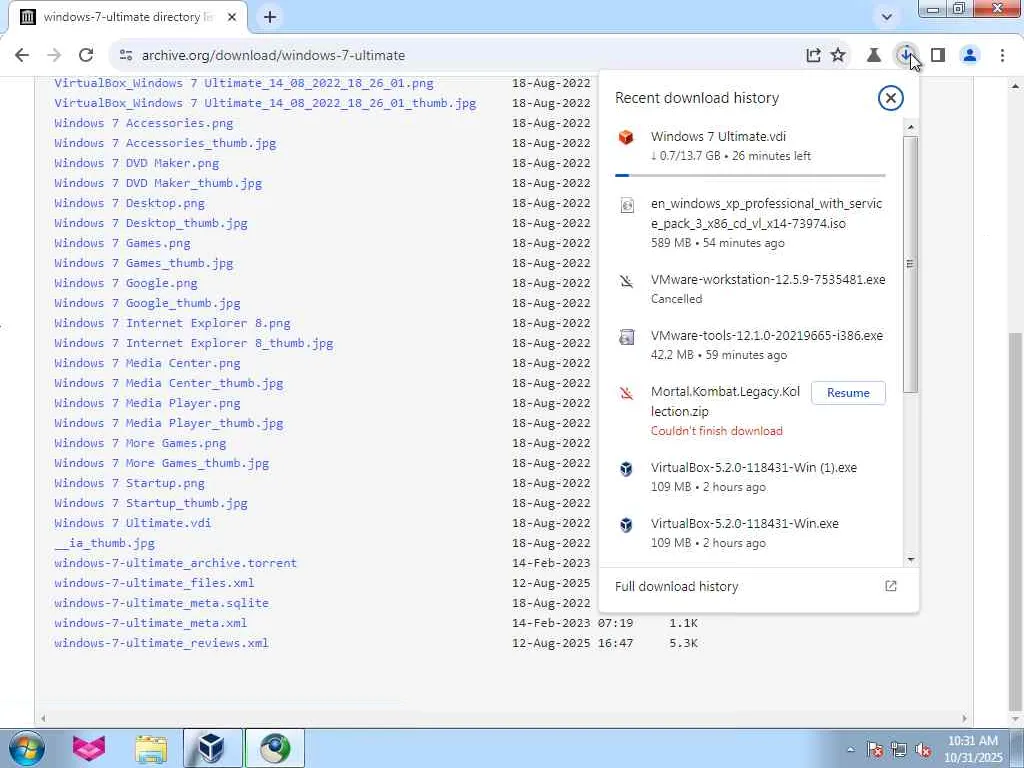Switch to VirtualBox in the taskbar
Image resolution: width=1024 pixels, height=768 pixels.
tap(212, 748)
